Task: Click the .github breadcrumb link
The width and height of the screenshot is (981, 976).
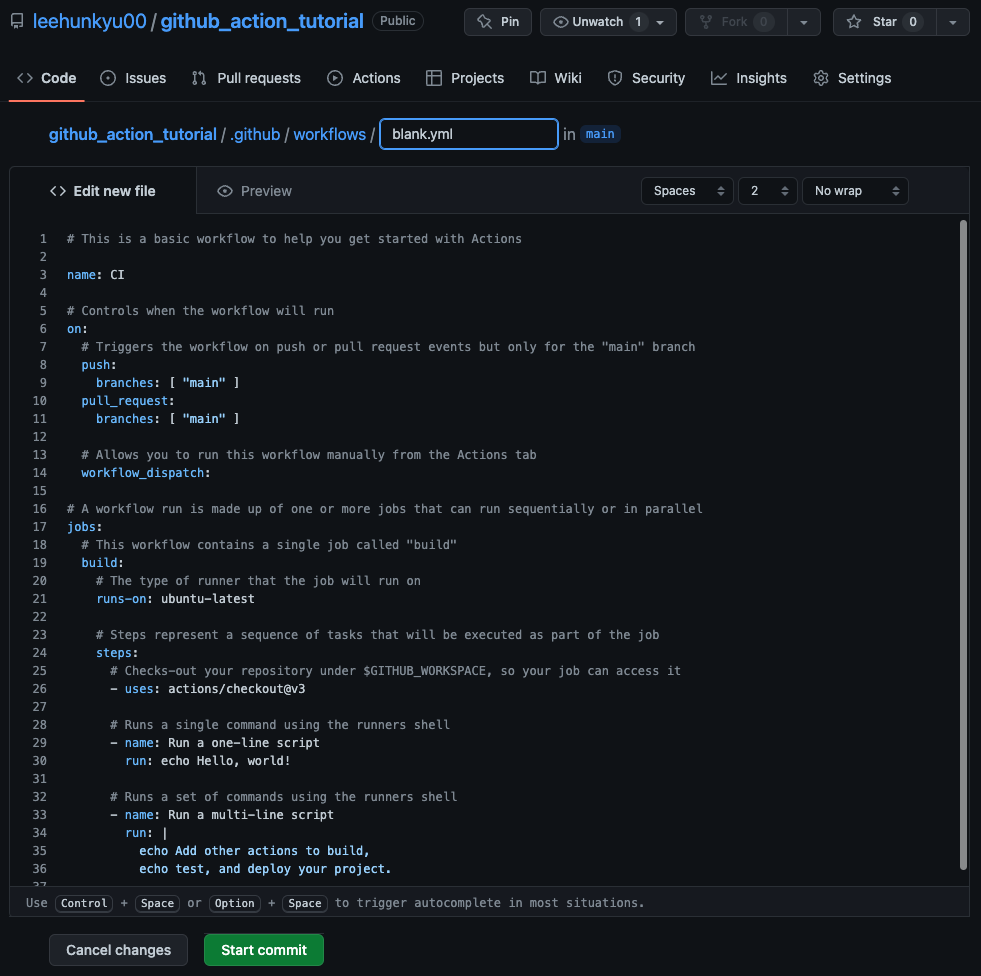Action: pos(255,135)
